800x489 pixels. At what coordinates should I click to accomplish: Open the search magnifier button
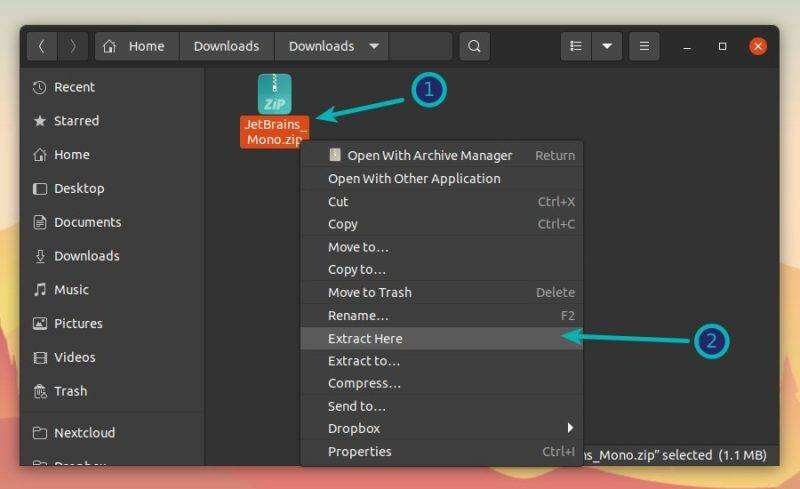pyautogui.click(x=474, y=46)
